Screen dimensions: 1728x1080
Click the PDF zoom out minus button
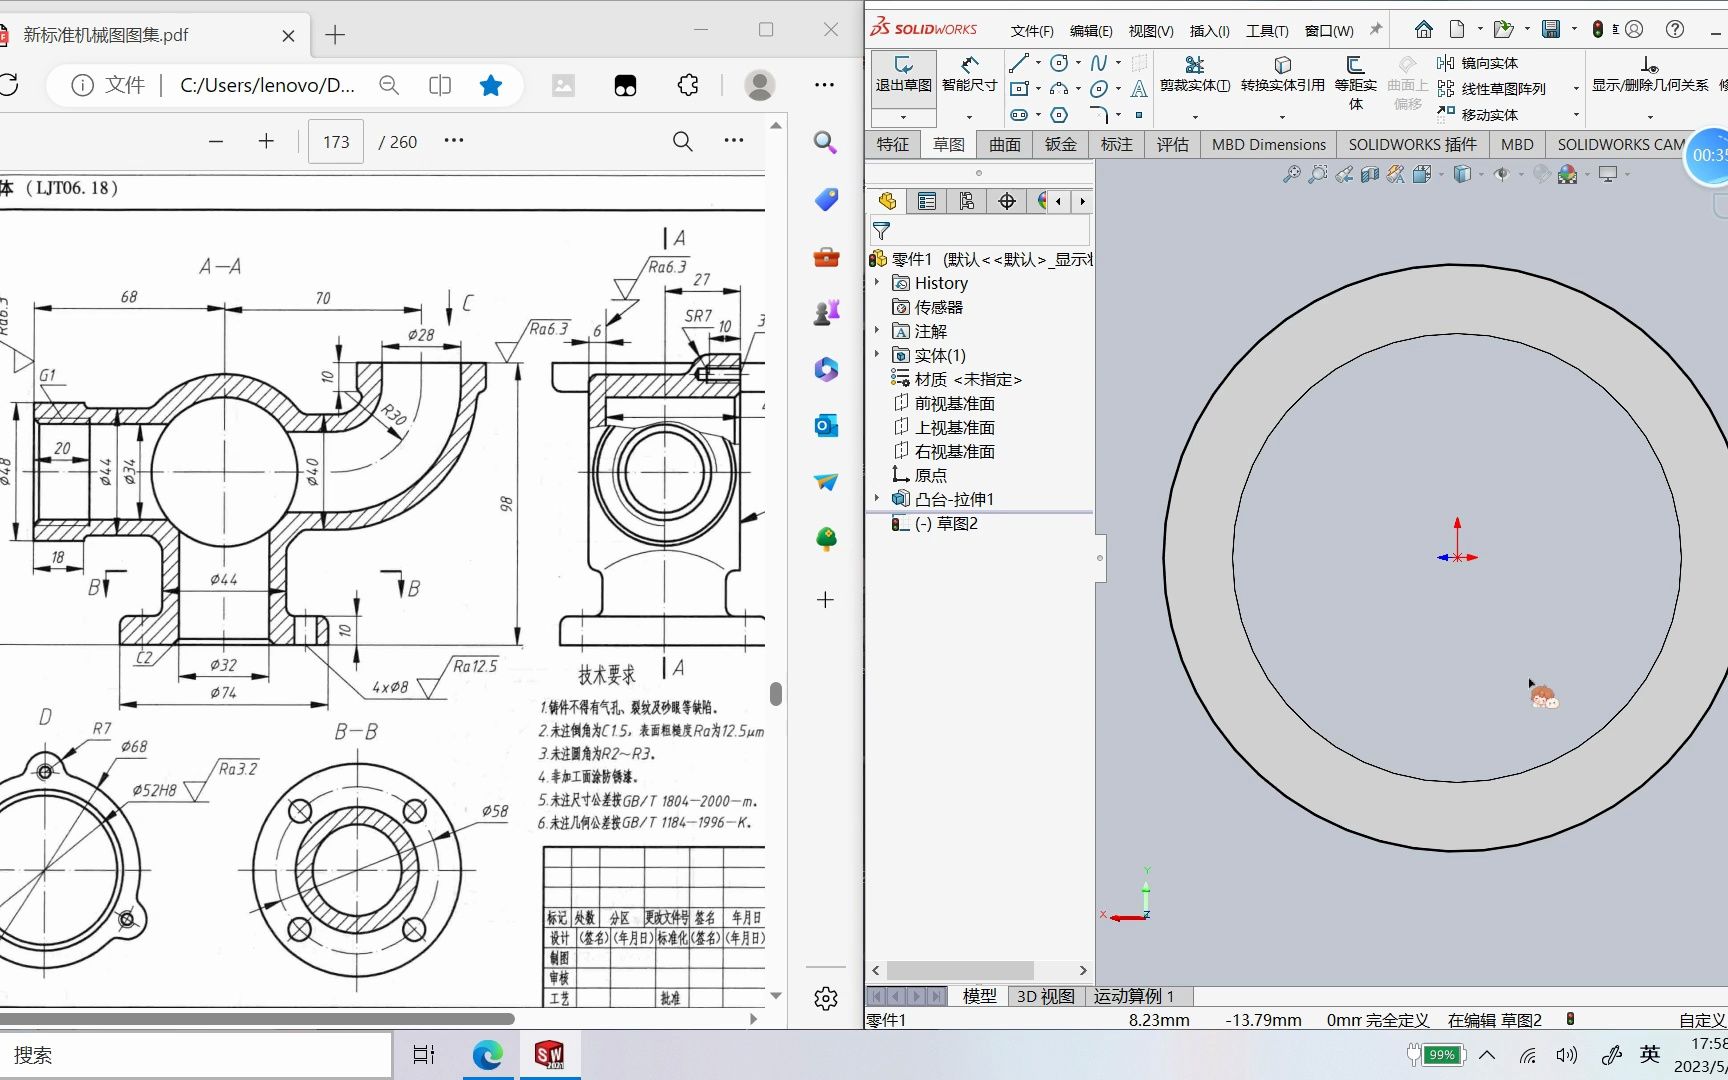[x=216, y=141]
